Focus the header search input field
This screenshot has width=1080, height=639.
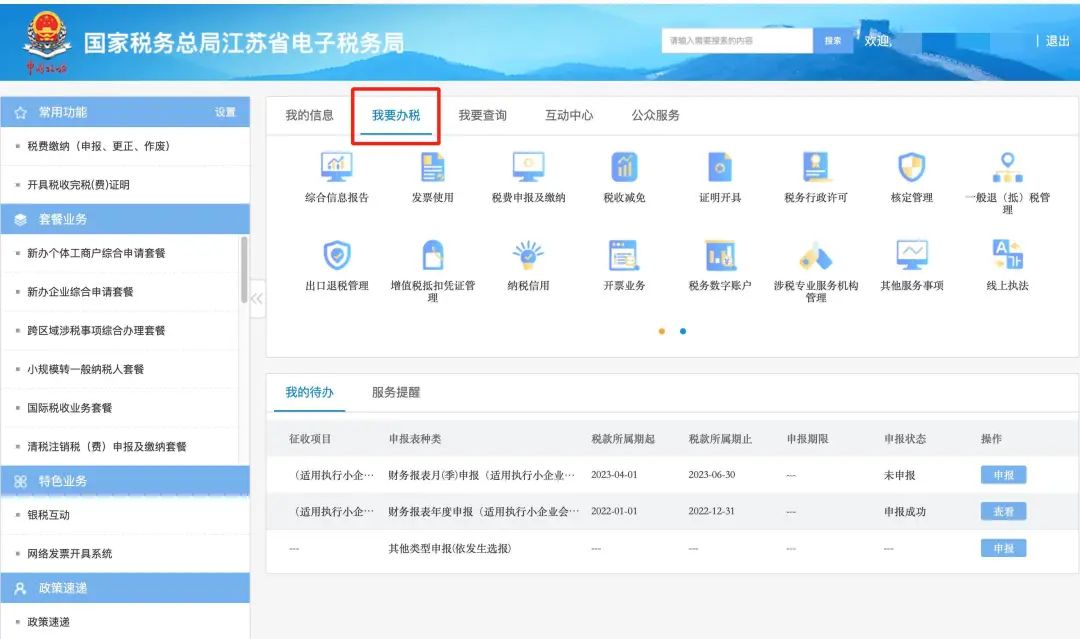pos(738,41)
